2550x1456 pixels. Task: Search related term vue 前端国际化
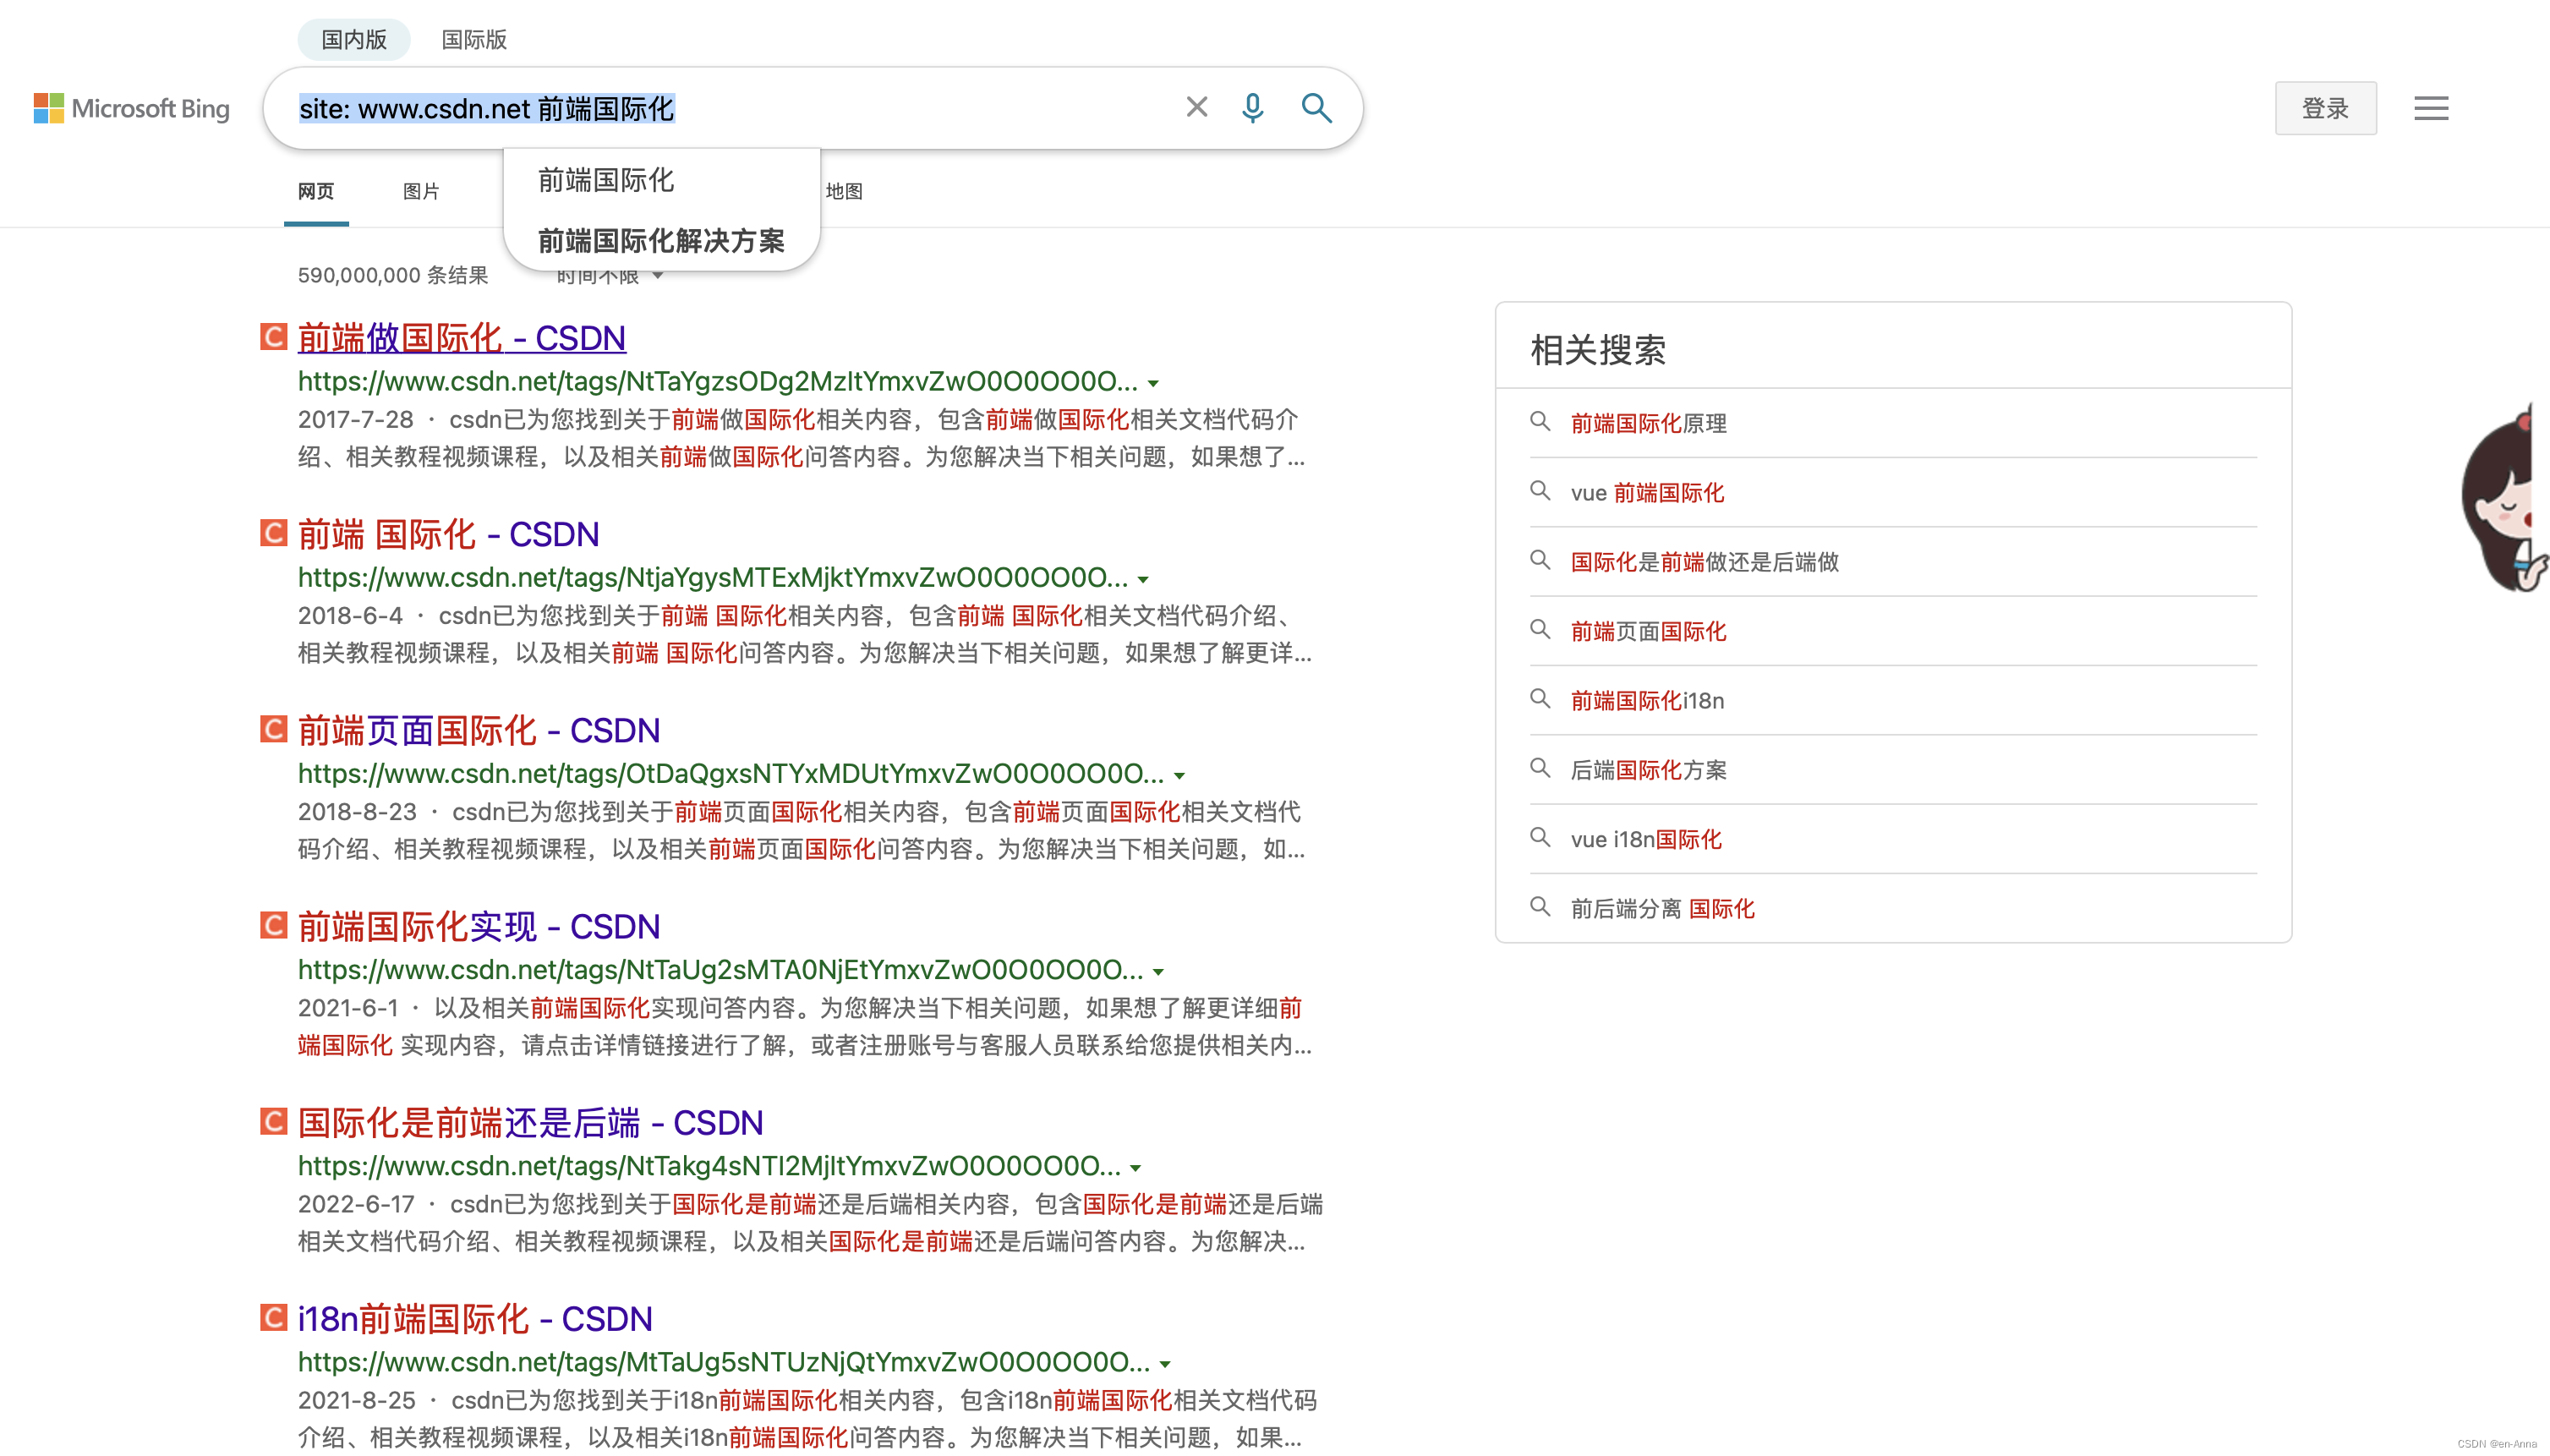1647,492
